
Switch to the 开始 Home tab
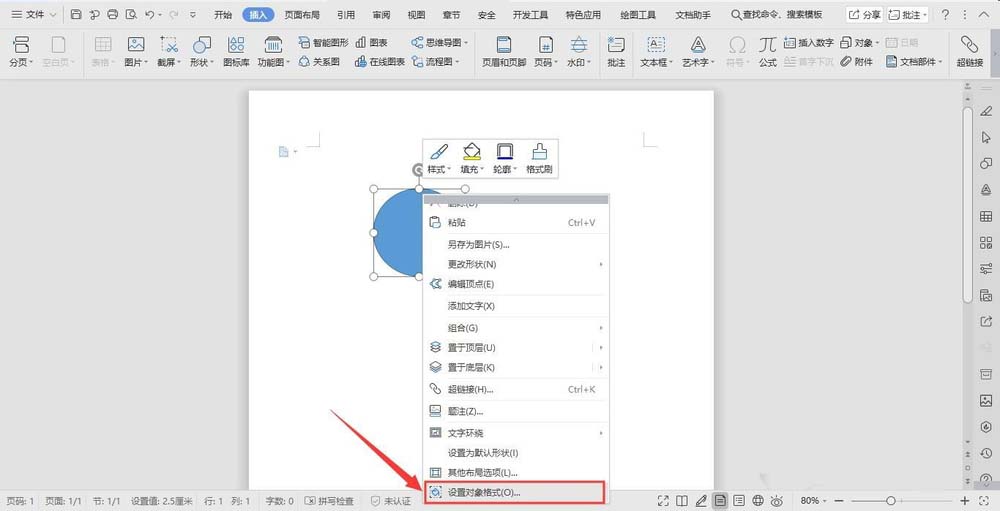223,14
